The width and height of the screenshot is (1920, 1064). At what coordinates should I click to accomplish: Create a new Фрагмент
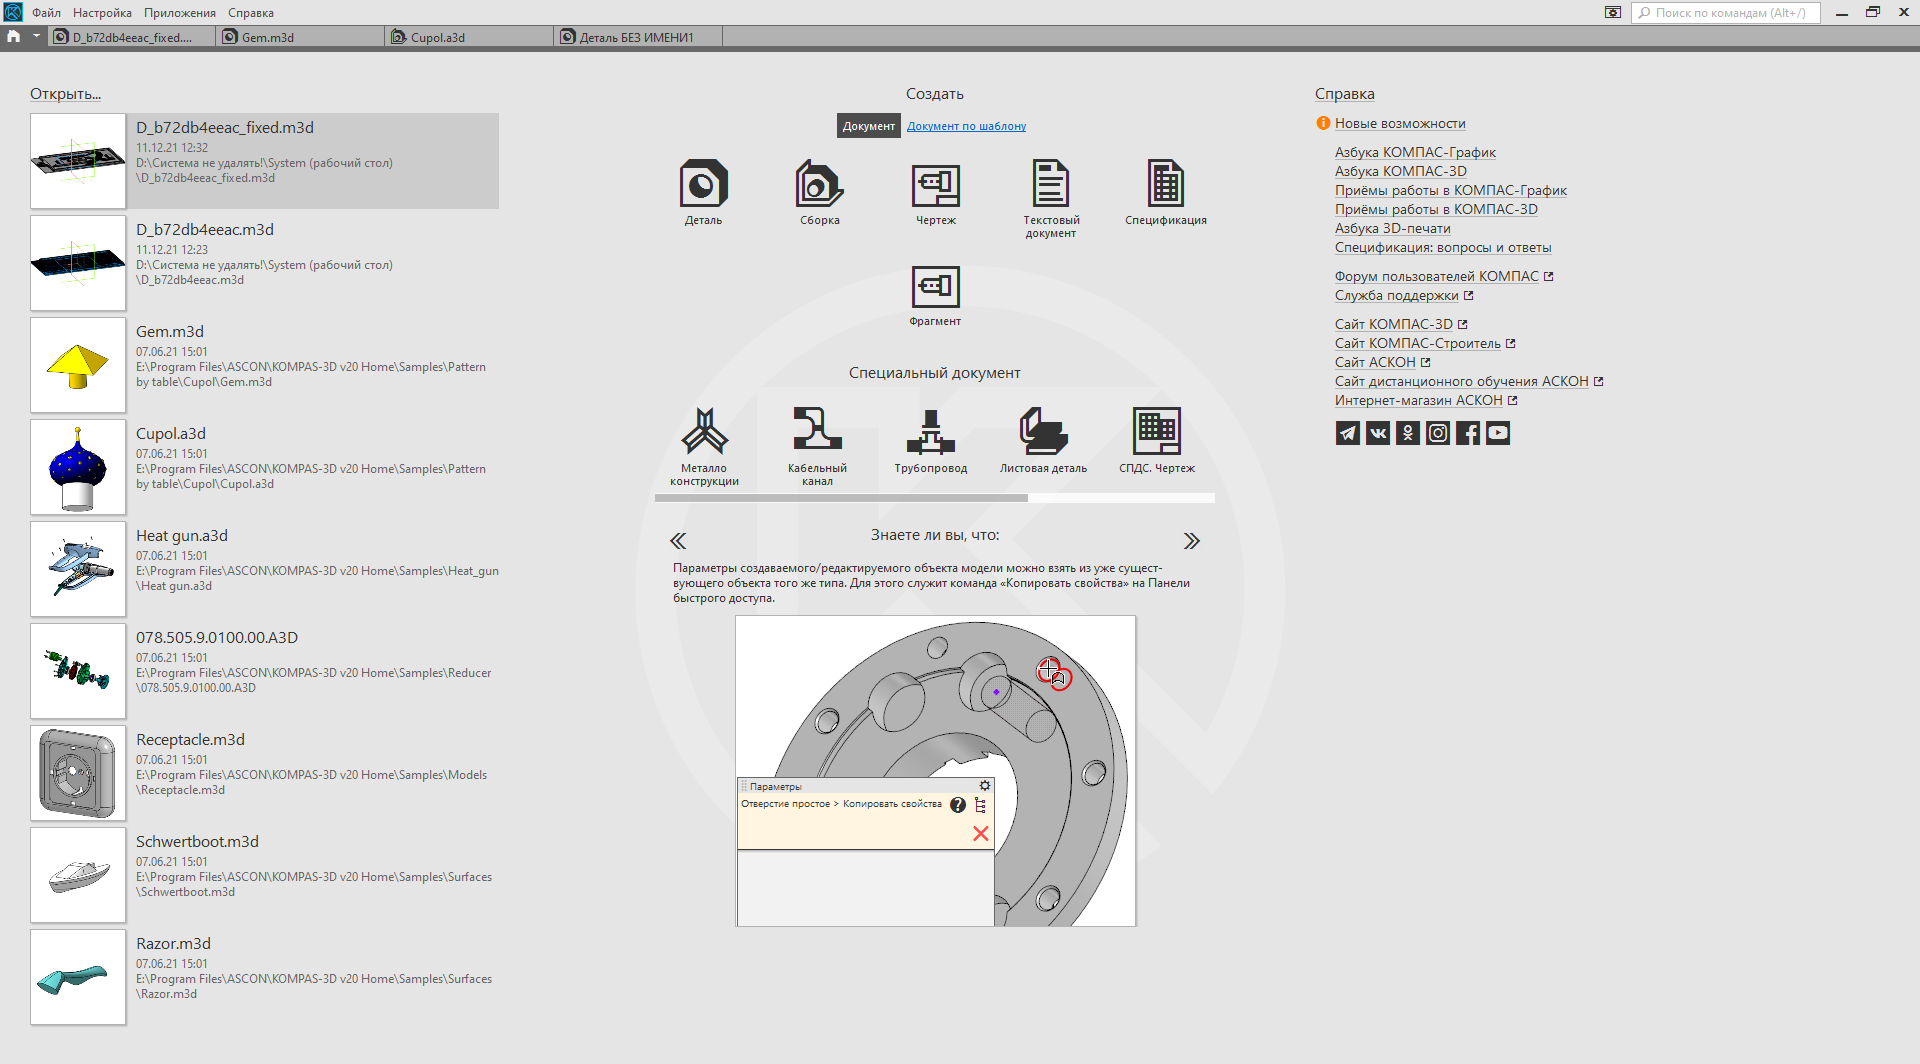935,295
